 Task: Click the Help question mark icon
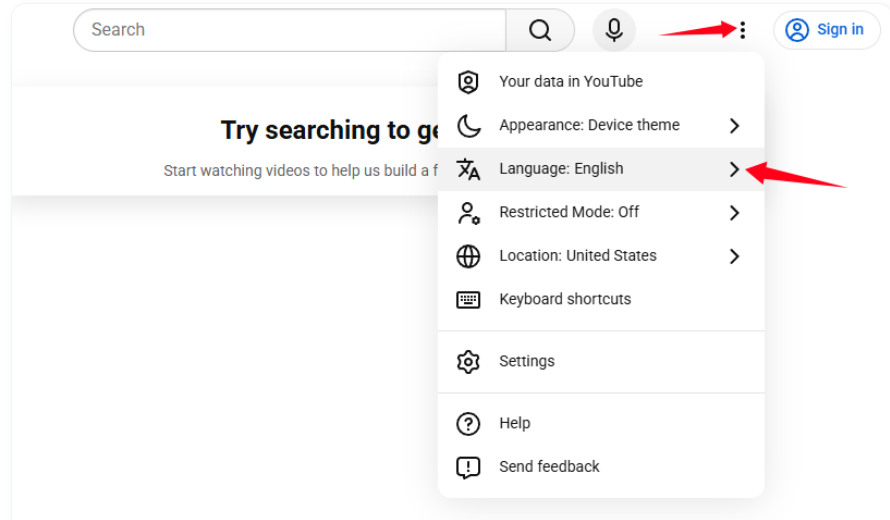point(468,423)
